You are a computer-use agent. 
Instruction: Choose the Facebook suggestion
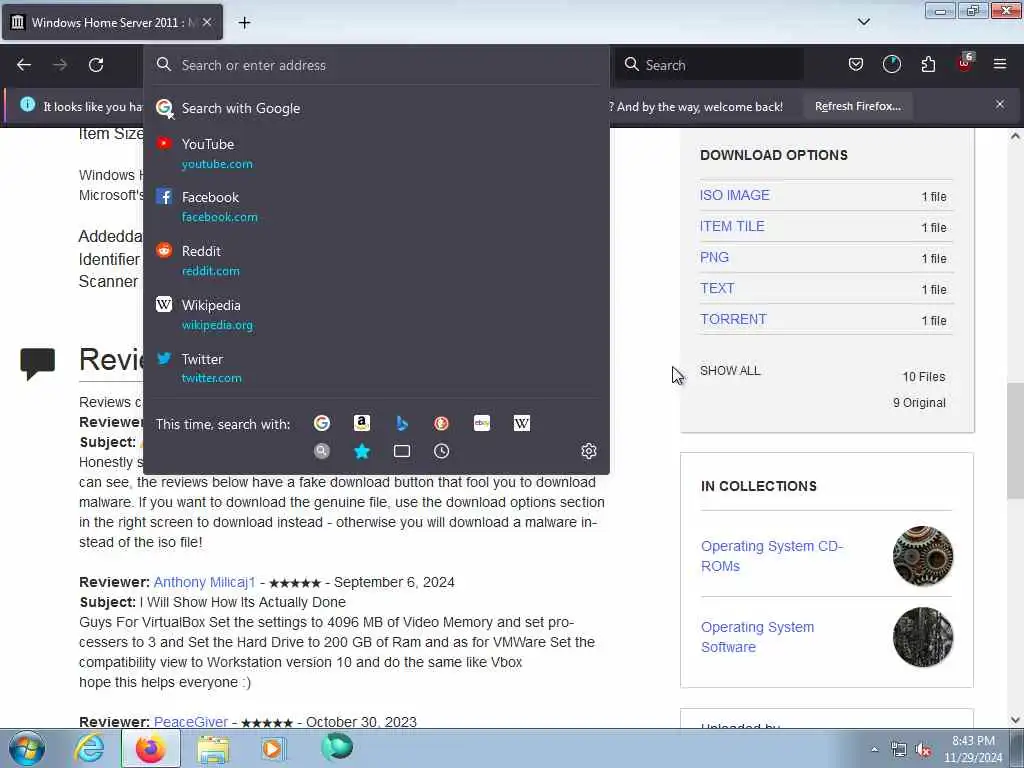tap(376, 206)
